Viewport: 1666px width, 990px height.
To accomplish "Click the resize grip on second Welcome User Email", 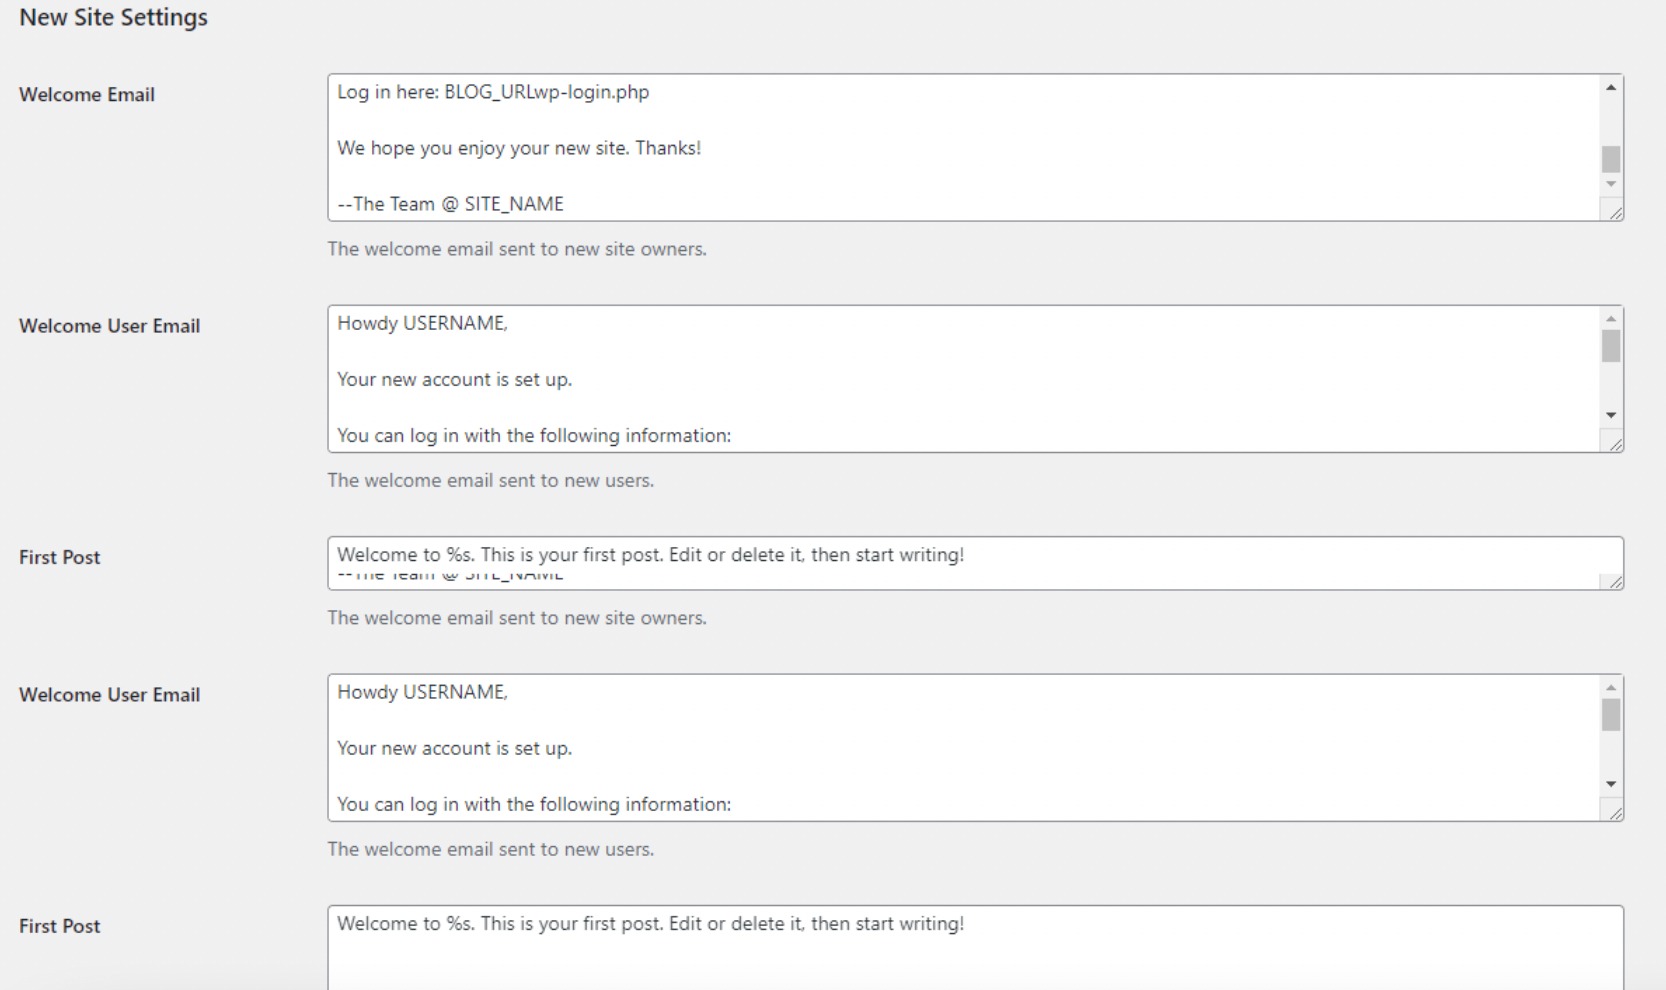I will pos(1615,813).
